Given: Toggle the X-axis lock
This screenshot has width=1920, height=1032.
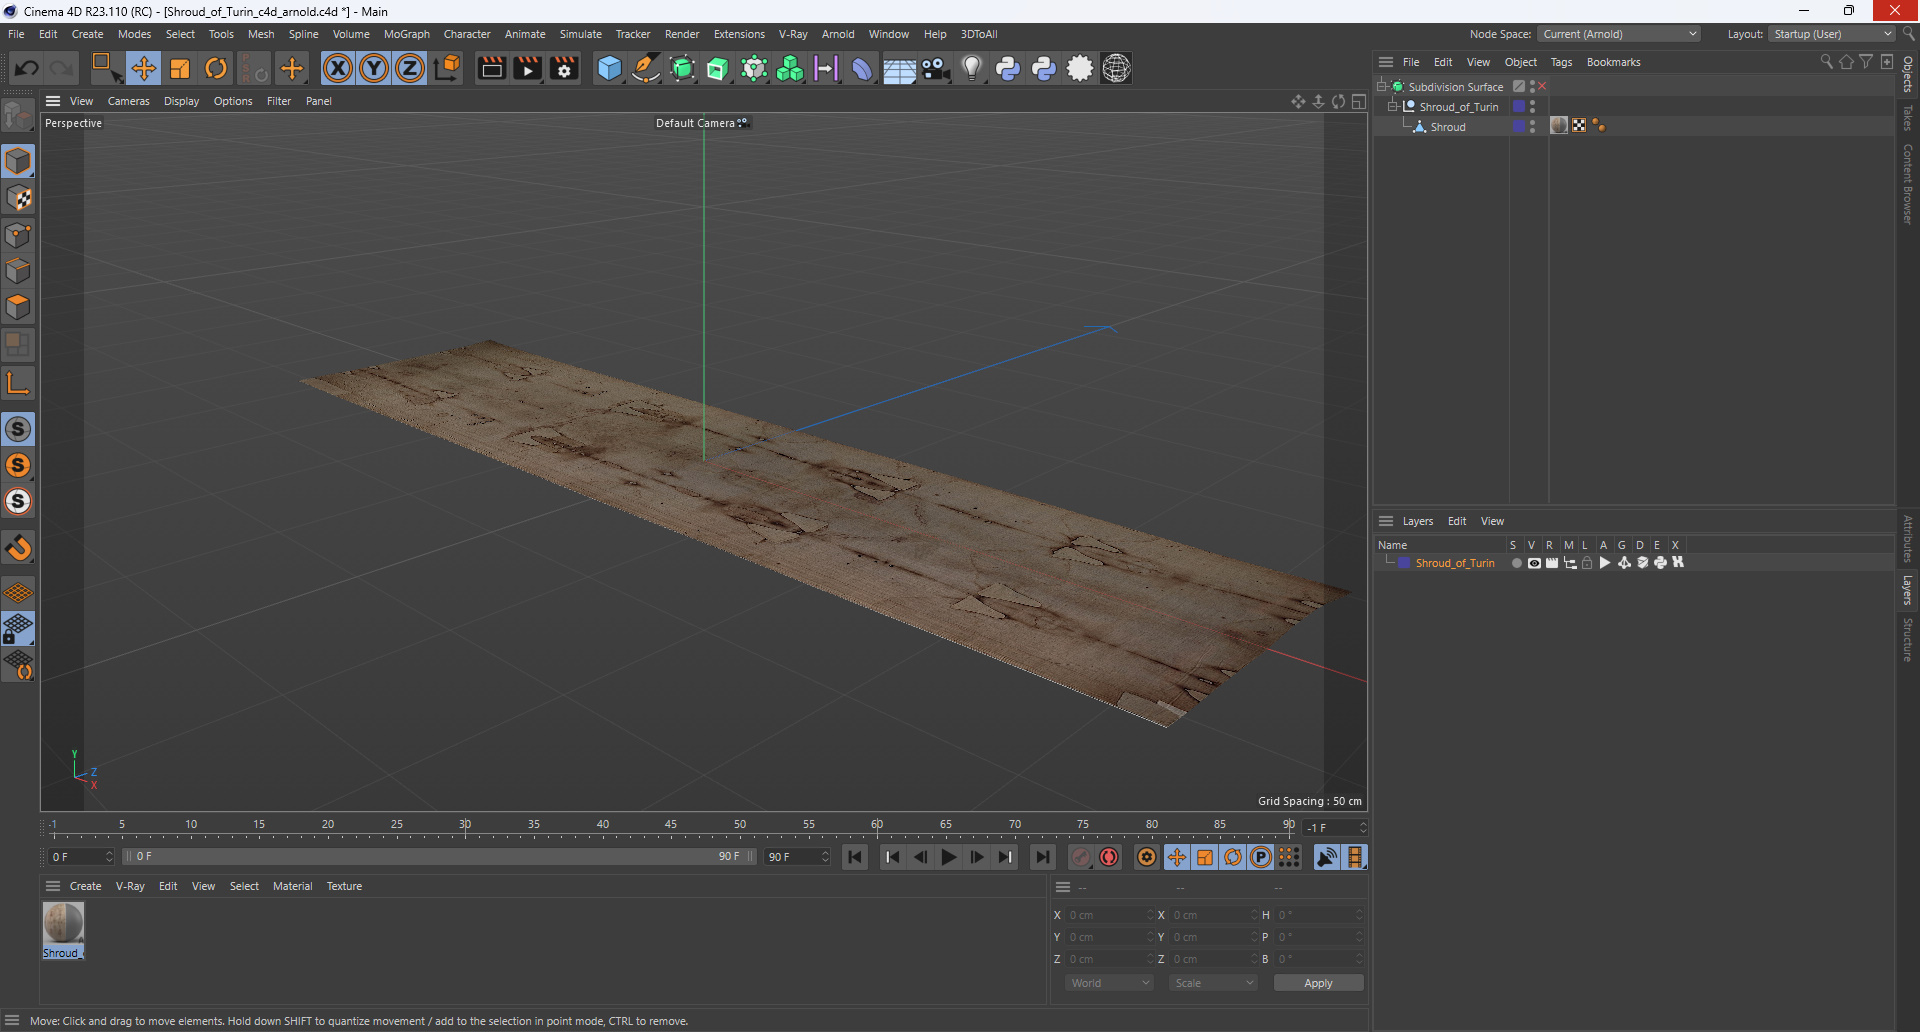Looking at the screenshot, I should (x=338, y=68).
